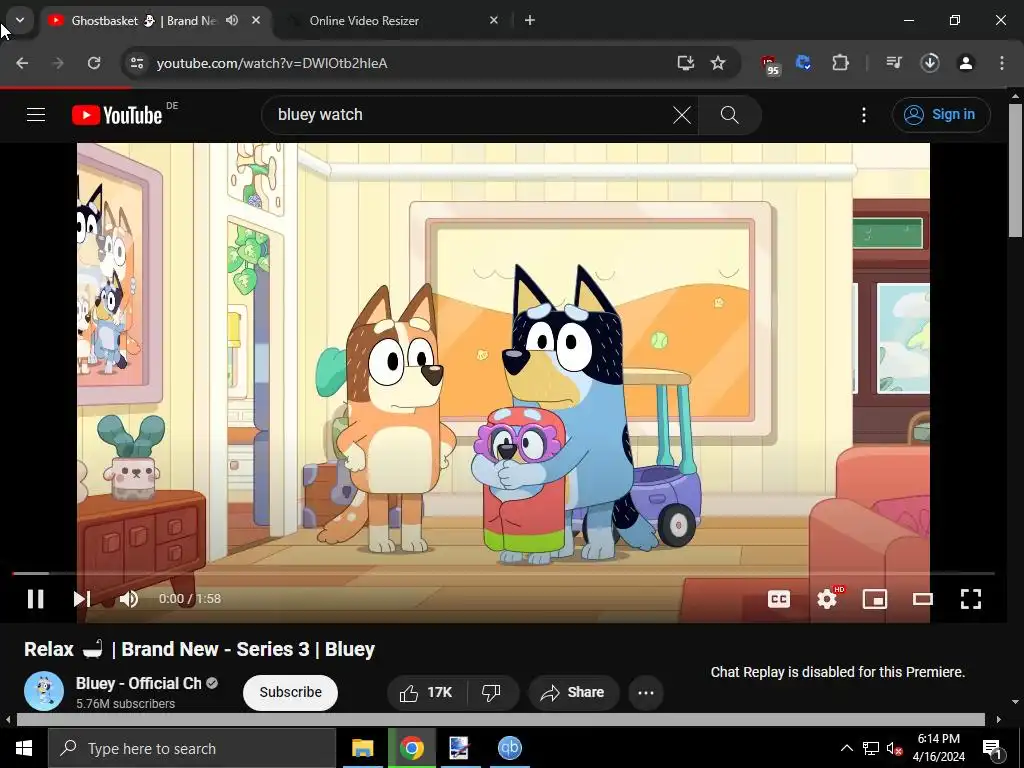Clear the search query with X

tap(682, 115)
